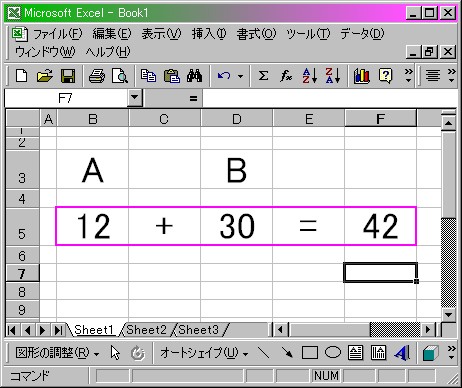Jump to last sheet tab scroll button
462x388 pixels.
58,330
